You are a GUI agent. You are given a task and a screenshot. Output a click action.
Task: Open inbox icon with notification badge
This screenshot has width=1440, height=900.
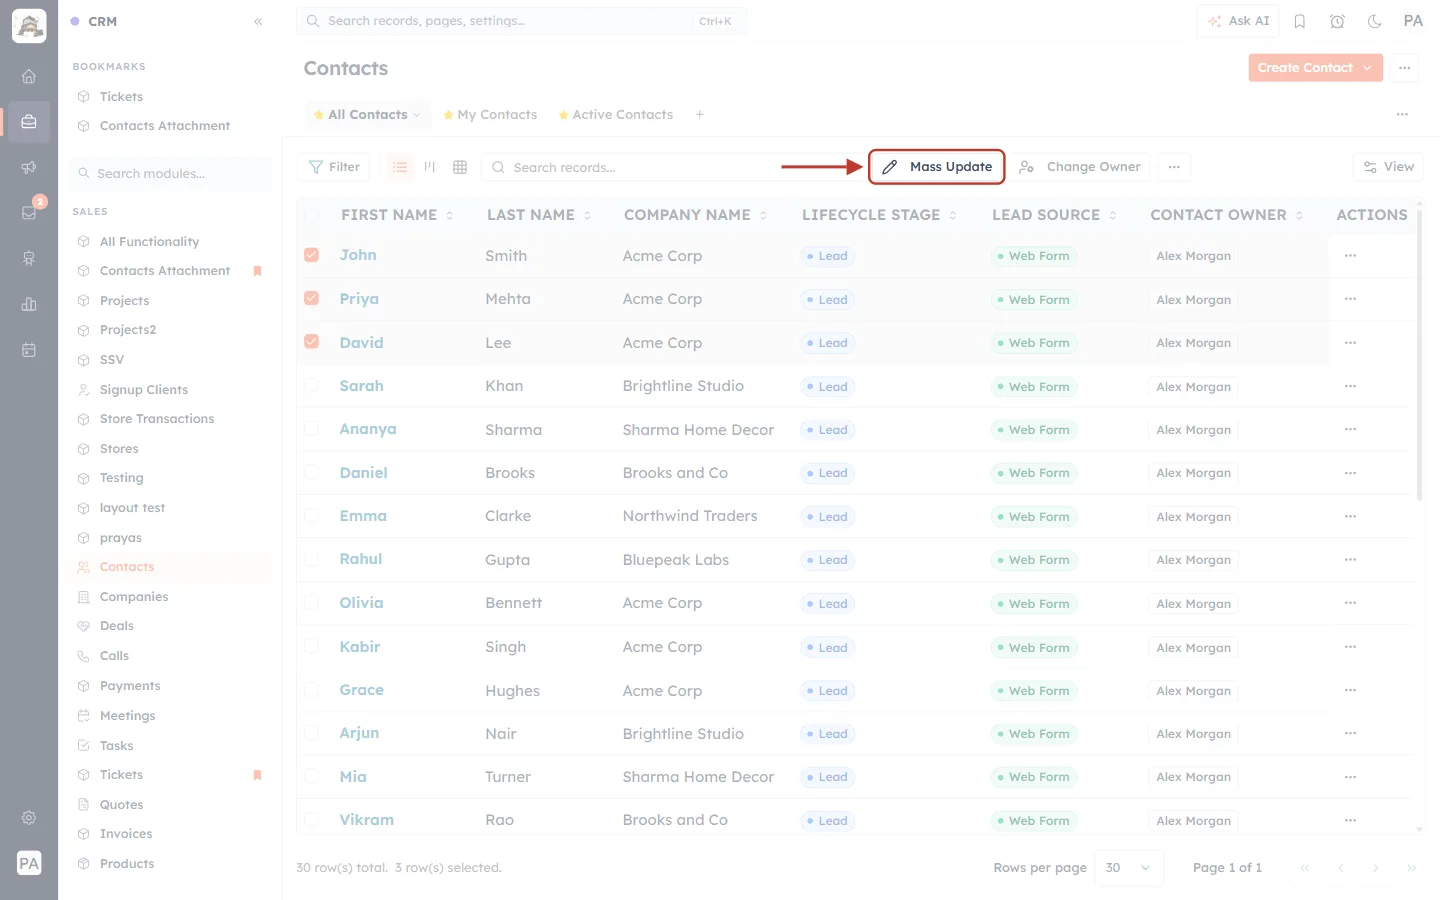click(x=29, y=212)
